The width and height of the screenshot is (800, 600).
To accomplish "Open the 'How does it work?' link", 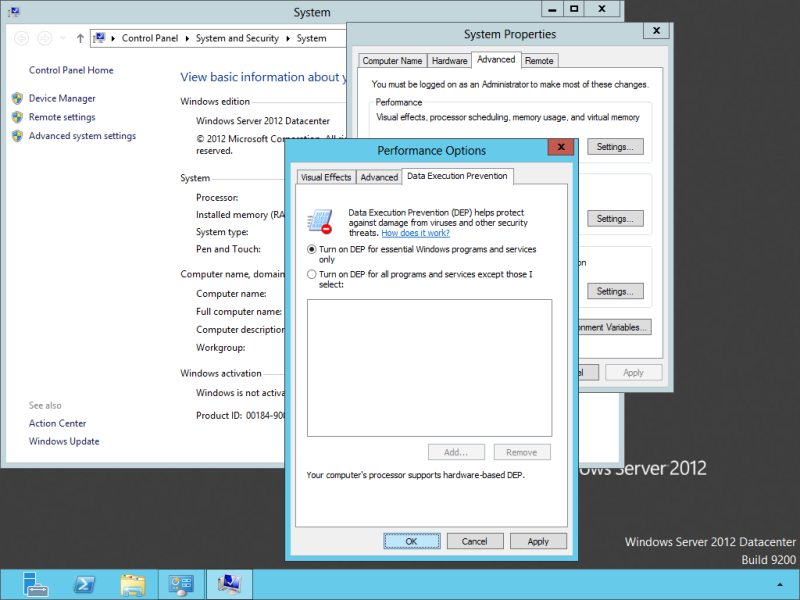I will coord(415,233).
